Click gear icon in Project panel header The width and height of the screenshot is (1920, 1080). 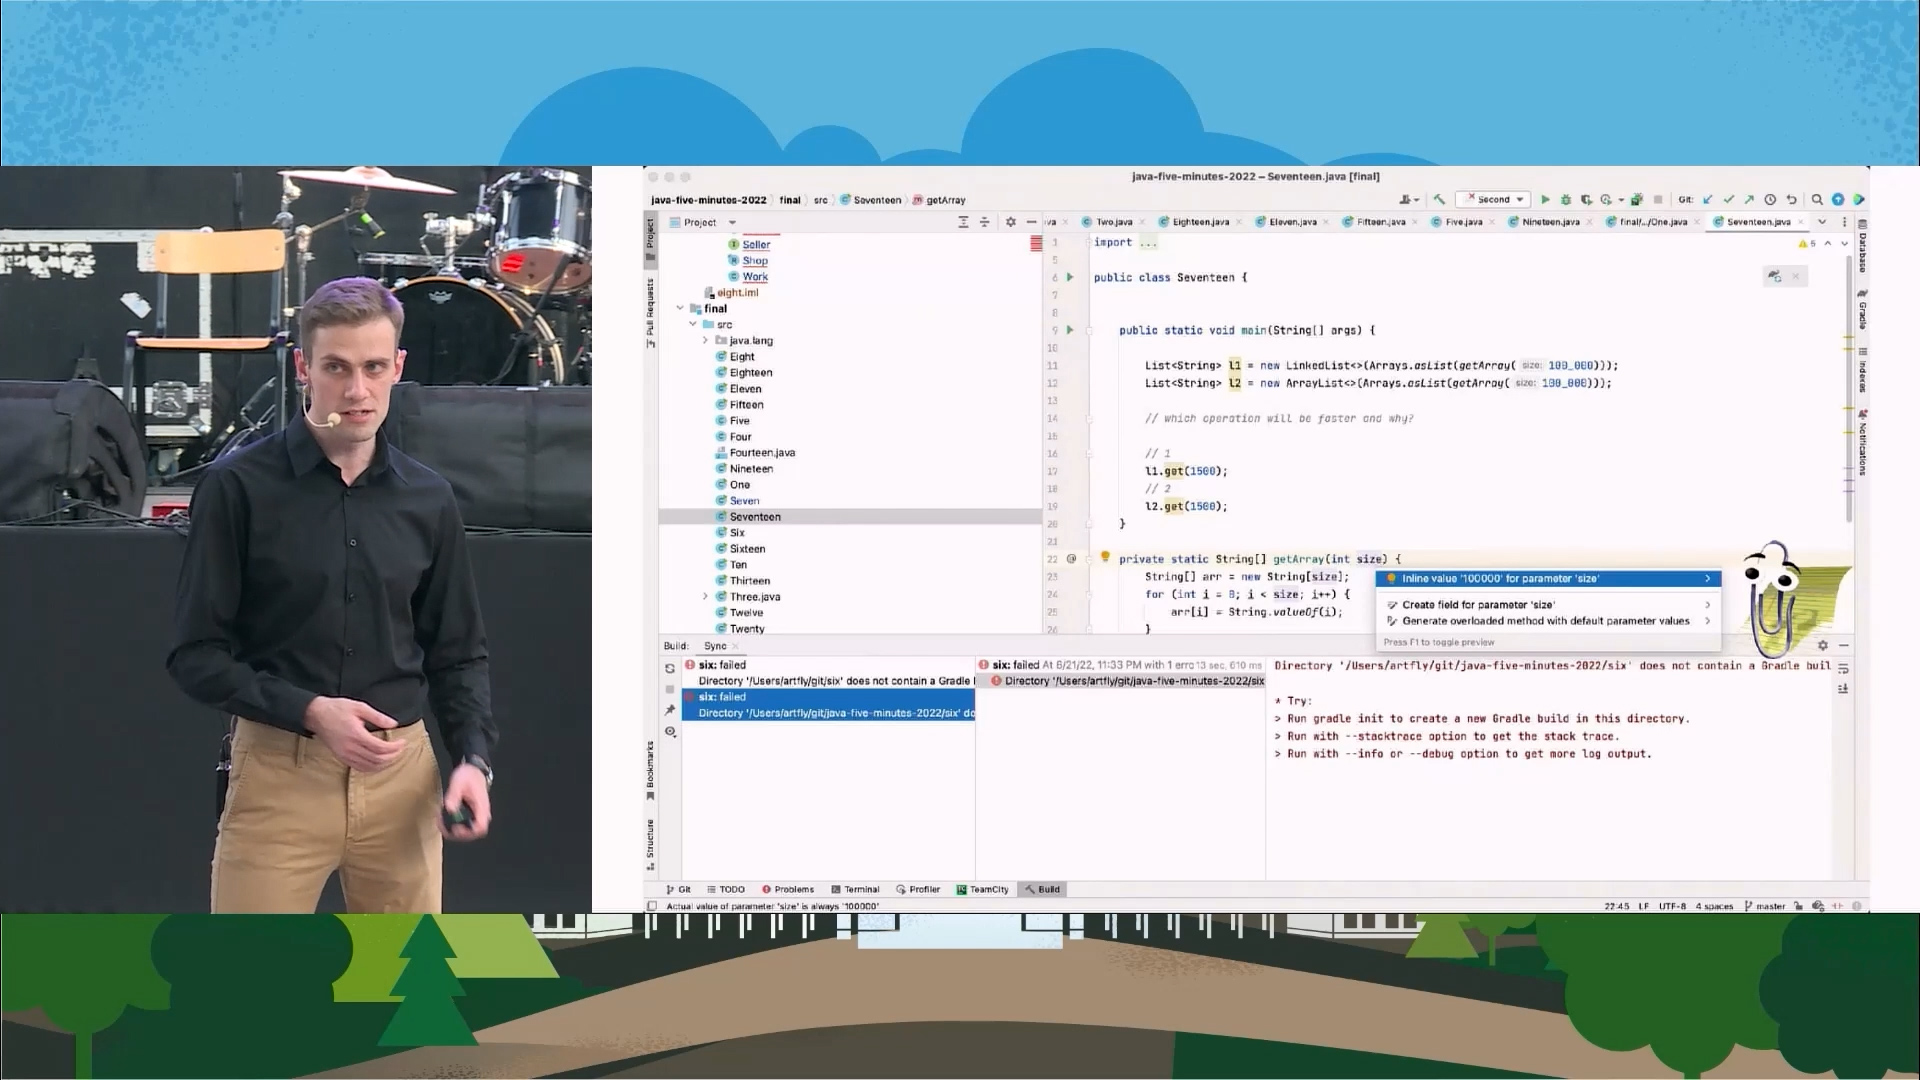(1010, 222)
